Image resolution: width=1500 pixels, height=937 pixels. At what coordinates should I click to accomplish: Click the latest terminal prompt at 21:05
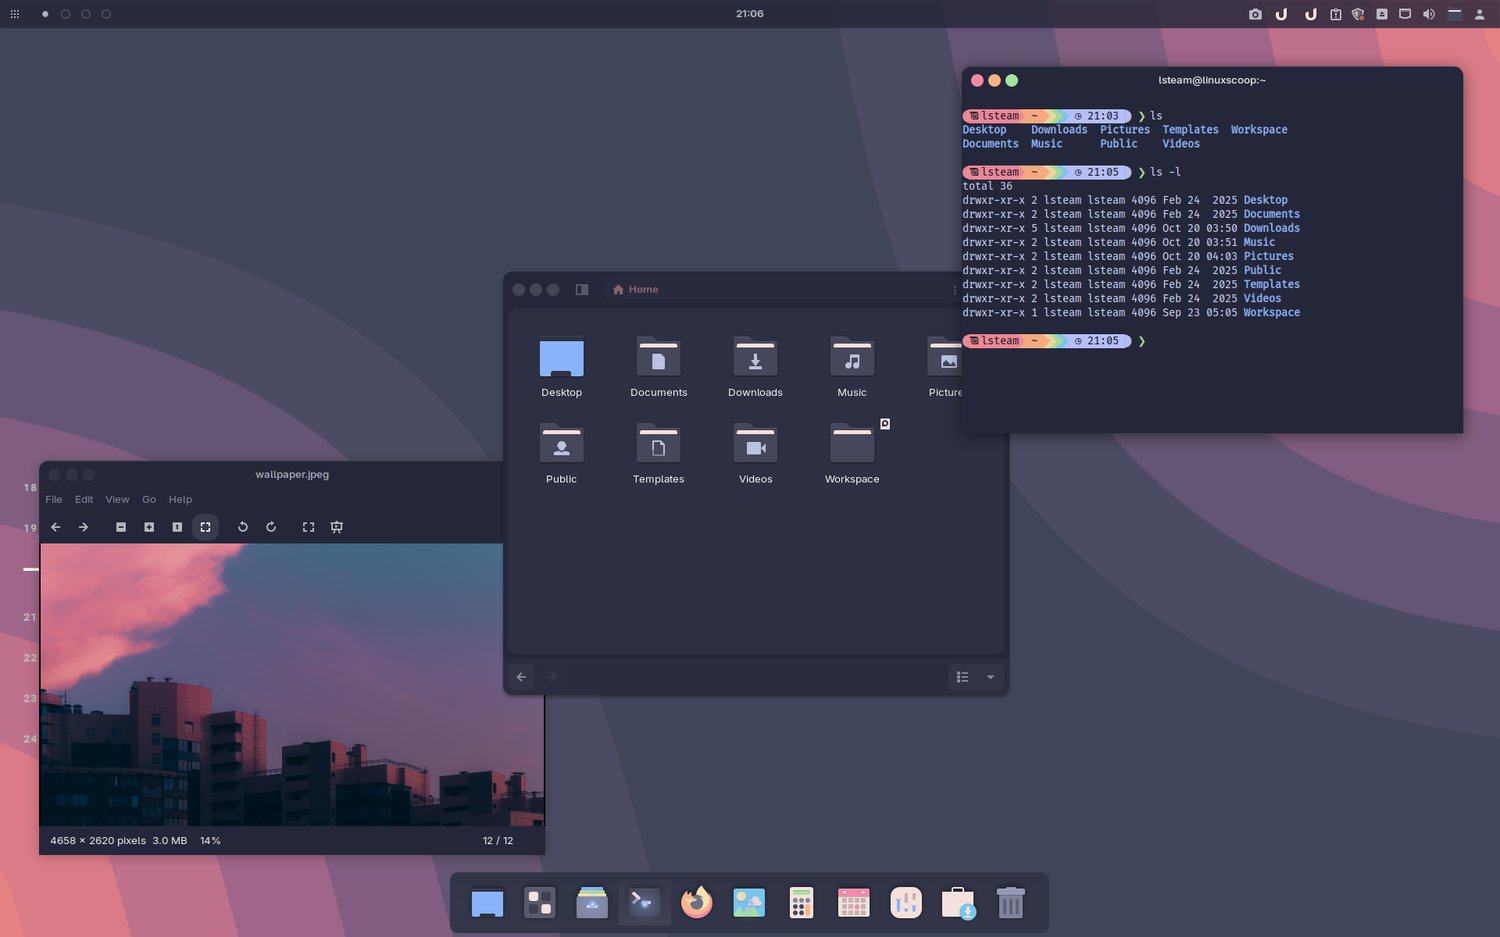[x=1047, y=341]
